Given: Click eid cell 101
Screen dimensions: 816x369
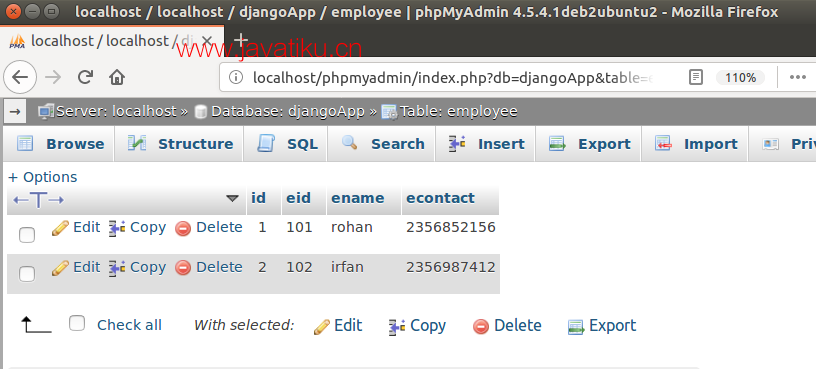Looking at the screenshot, I should (x=299, y=227).
